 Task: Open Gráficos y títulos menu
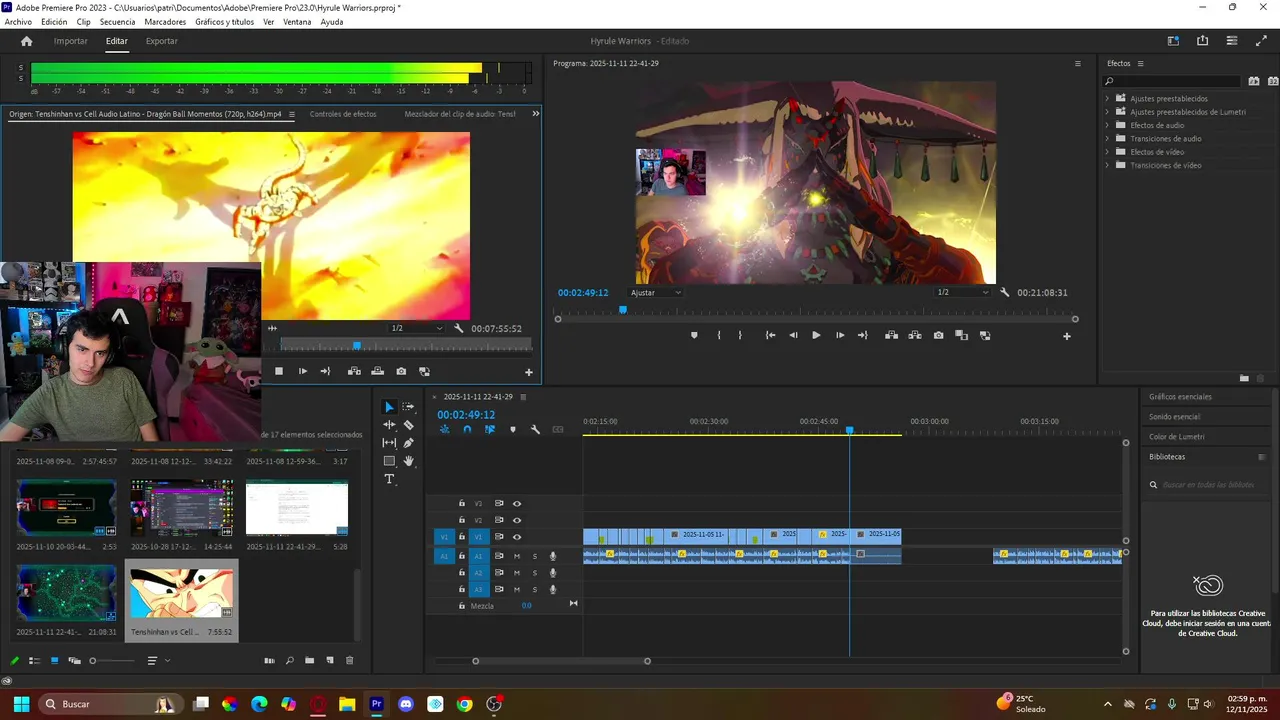point(224,22)
